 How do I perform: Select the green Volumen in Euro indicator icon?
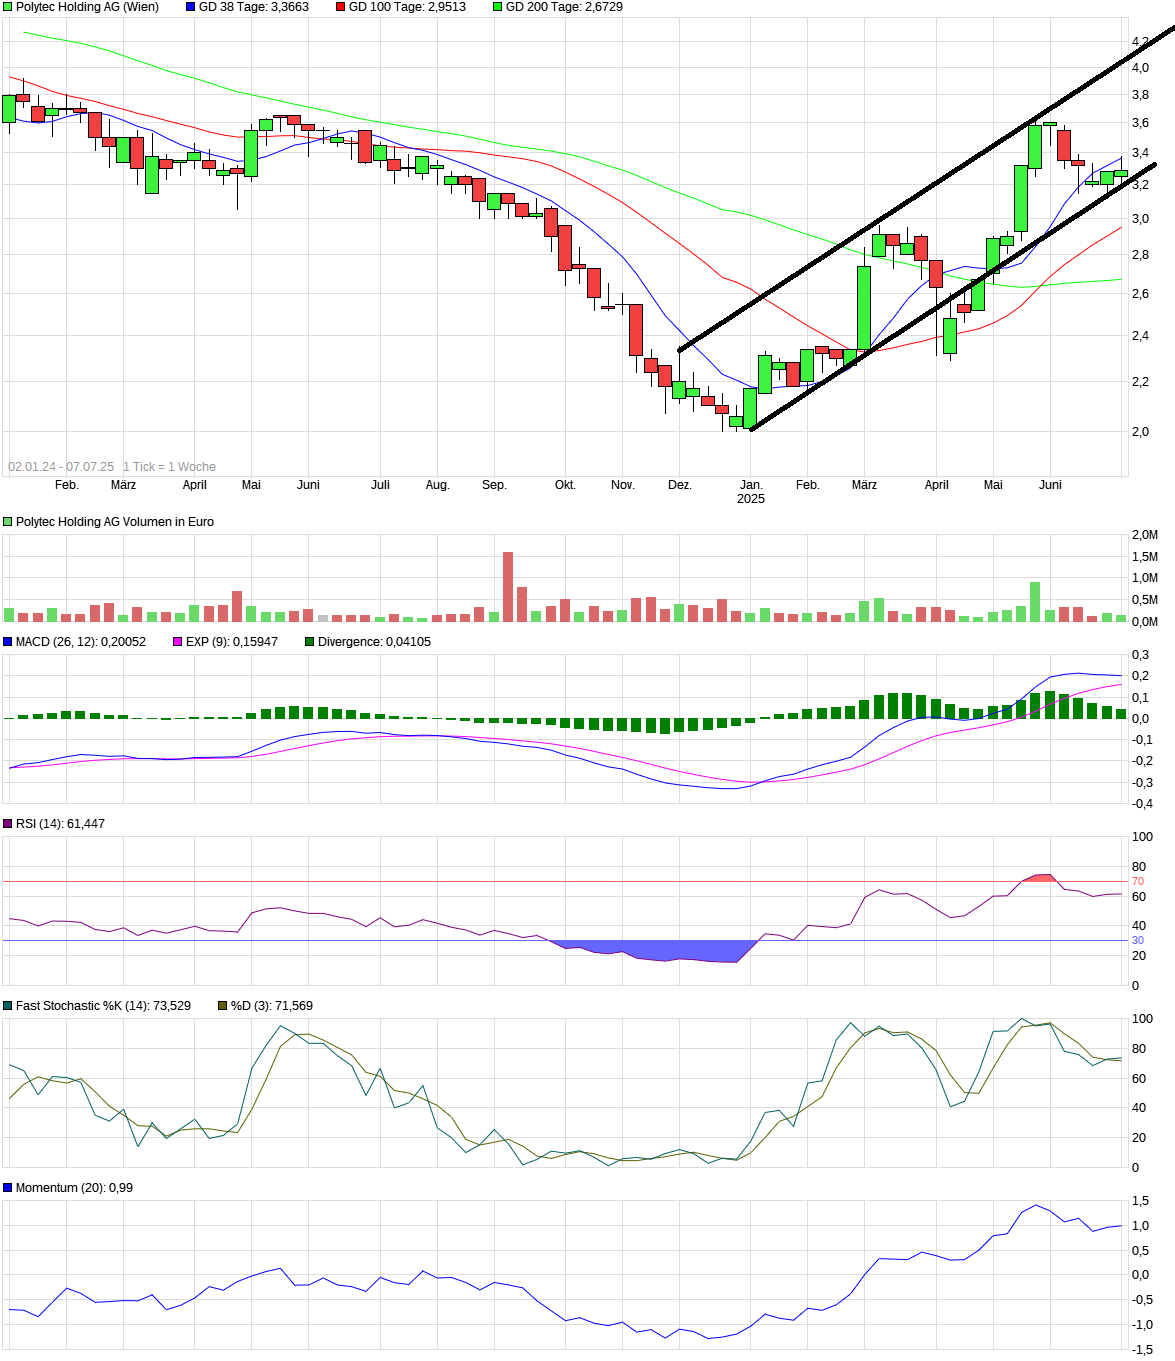[x=7, y=521]
